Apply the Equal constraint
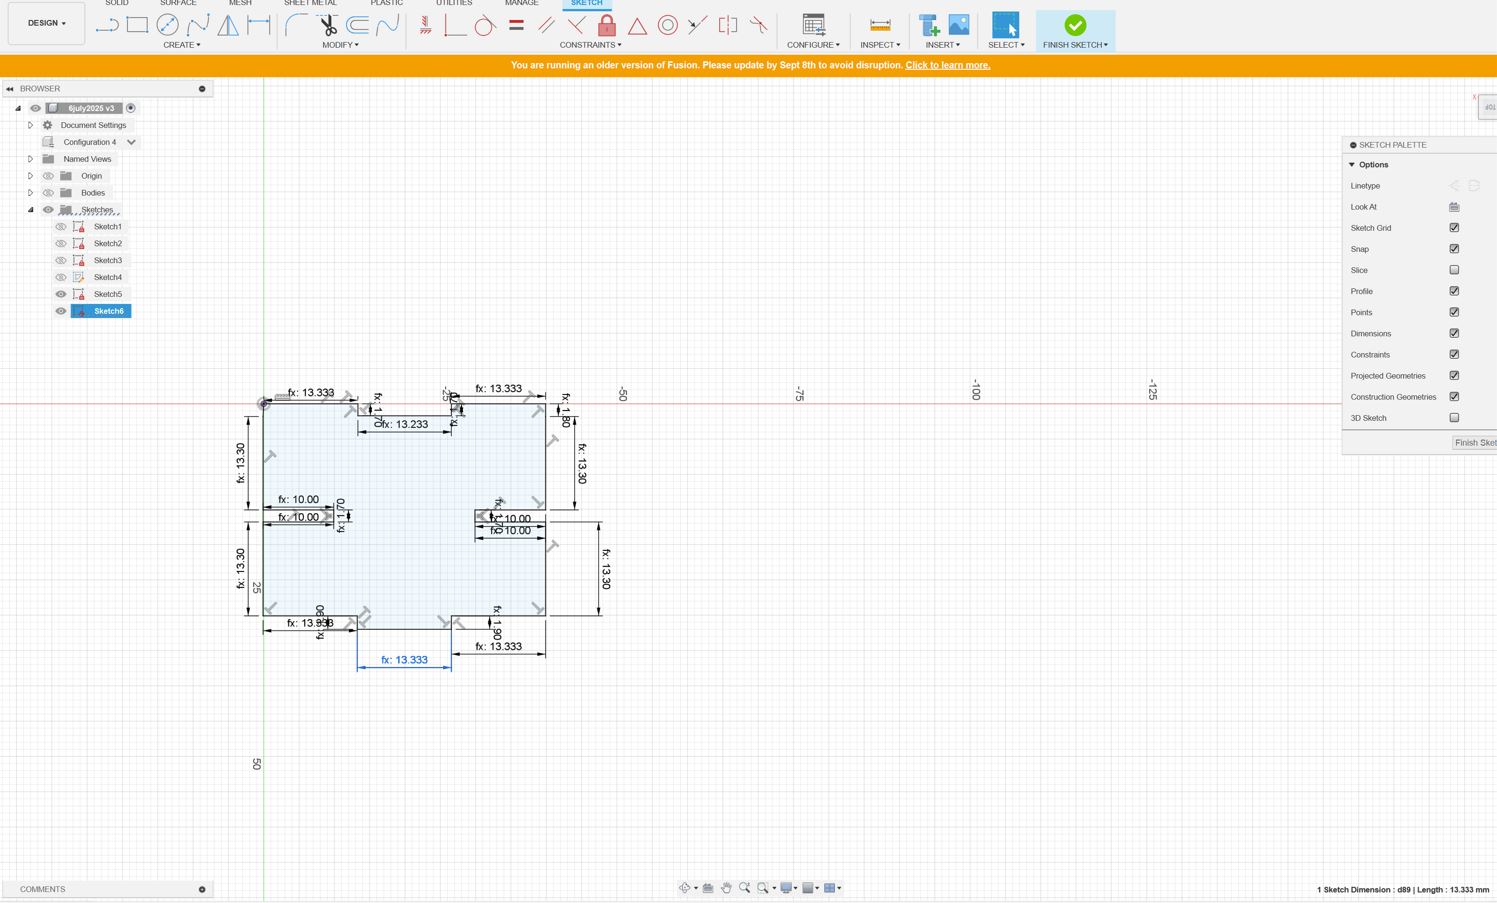 point(516,25)
